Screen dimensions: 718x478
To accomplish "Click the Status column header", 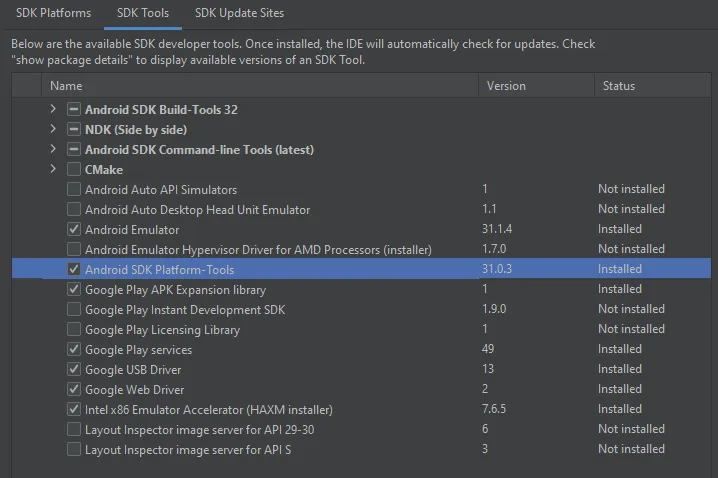I will [x=619, y=86].
